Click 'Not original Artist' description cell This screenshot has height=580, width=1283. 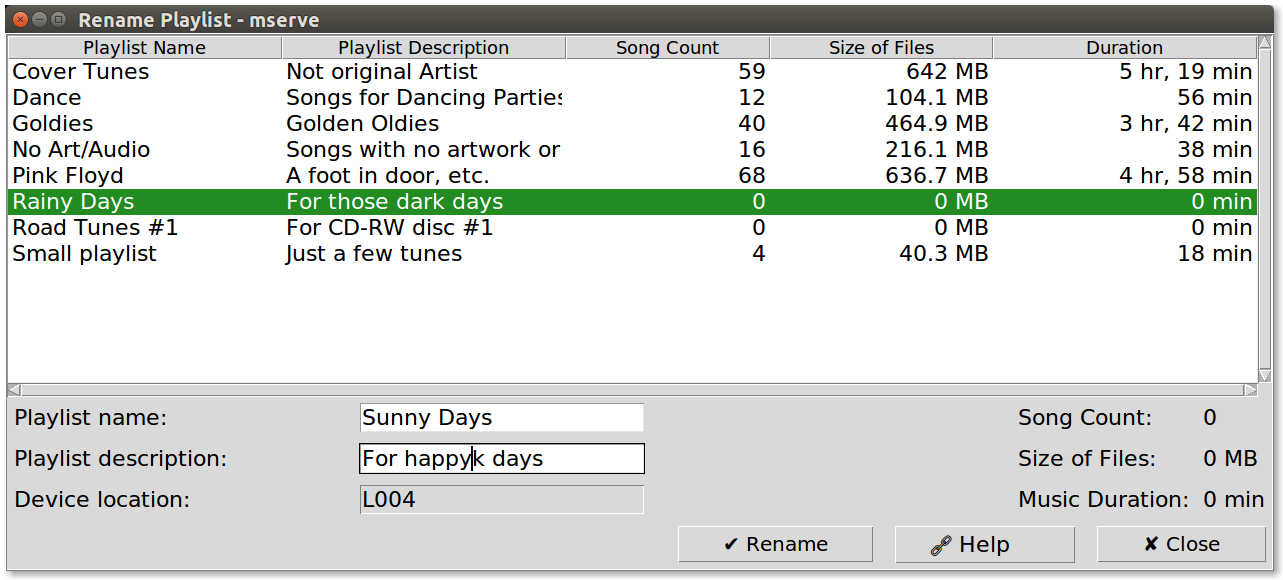point(382,72)
